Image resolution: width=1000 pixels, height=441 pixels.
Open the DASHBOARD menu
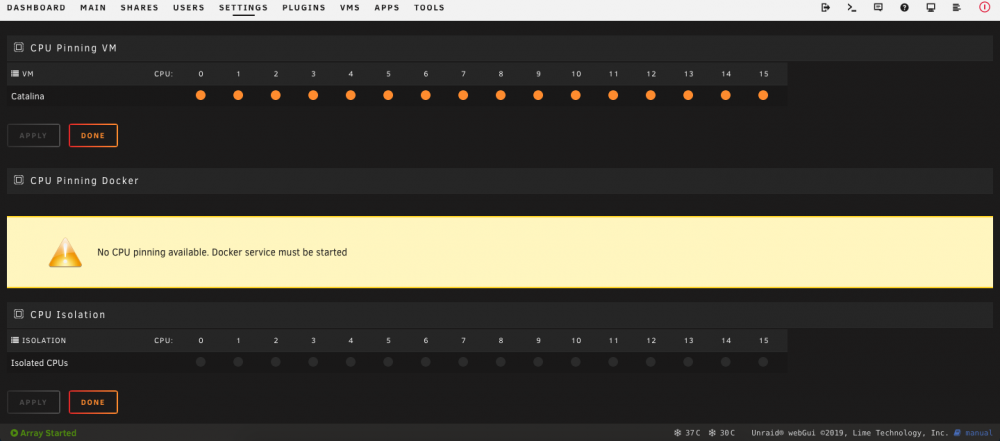point(36,8)
